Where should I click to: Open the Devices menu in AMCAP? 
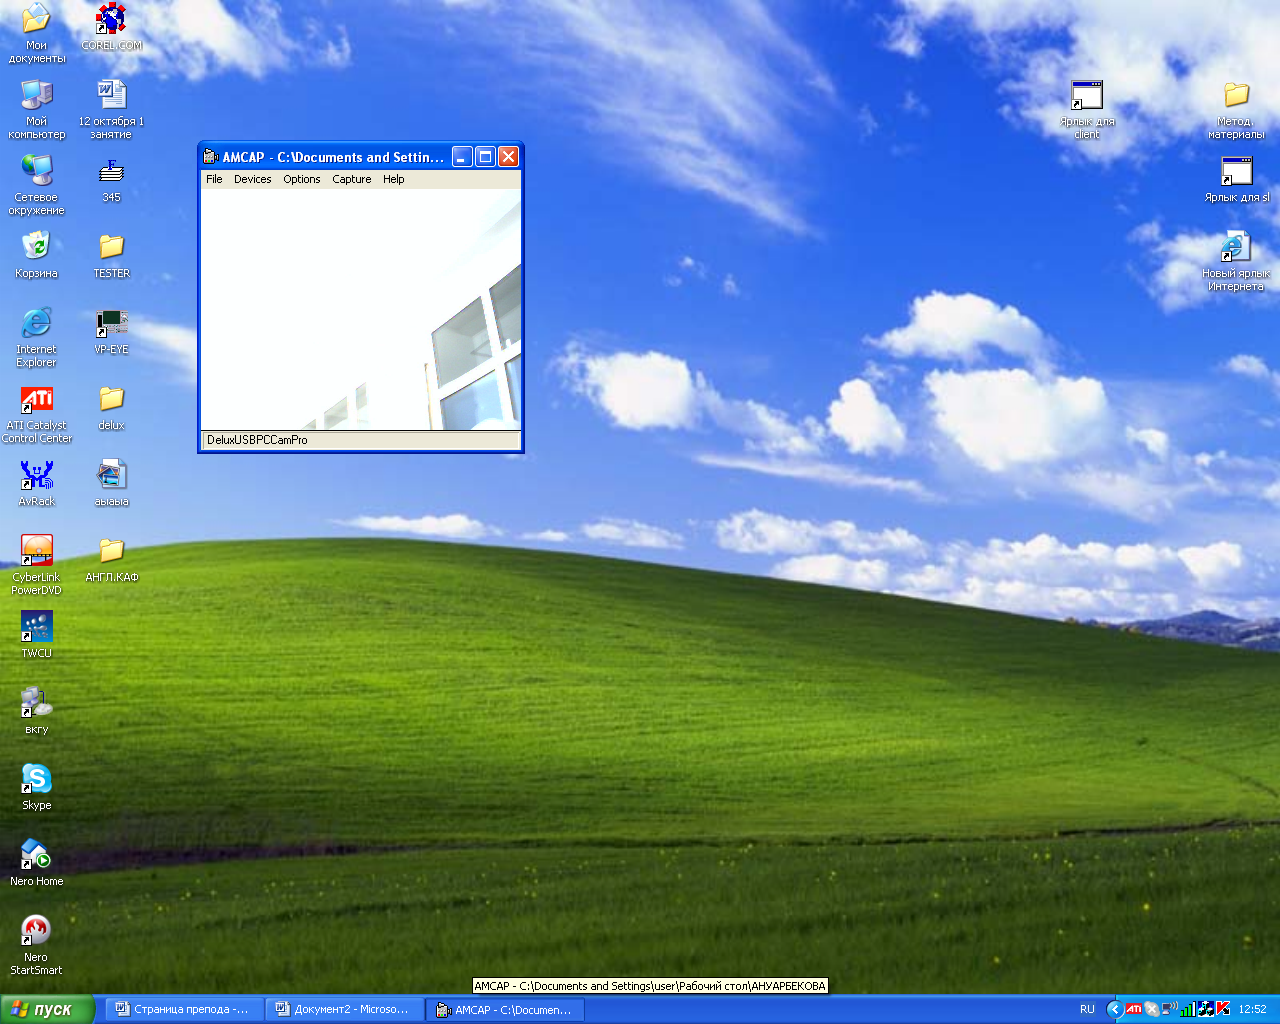[252, 179]
